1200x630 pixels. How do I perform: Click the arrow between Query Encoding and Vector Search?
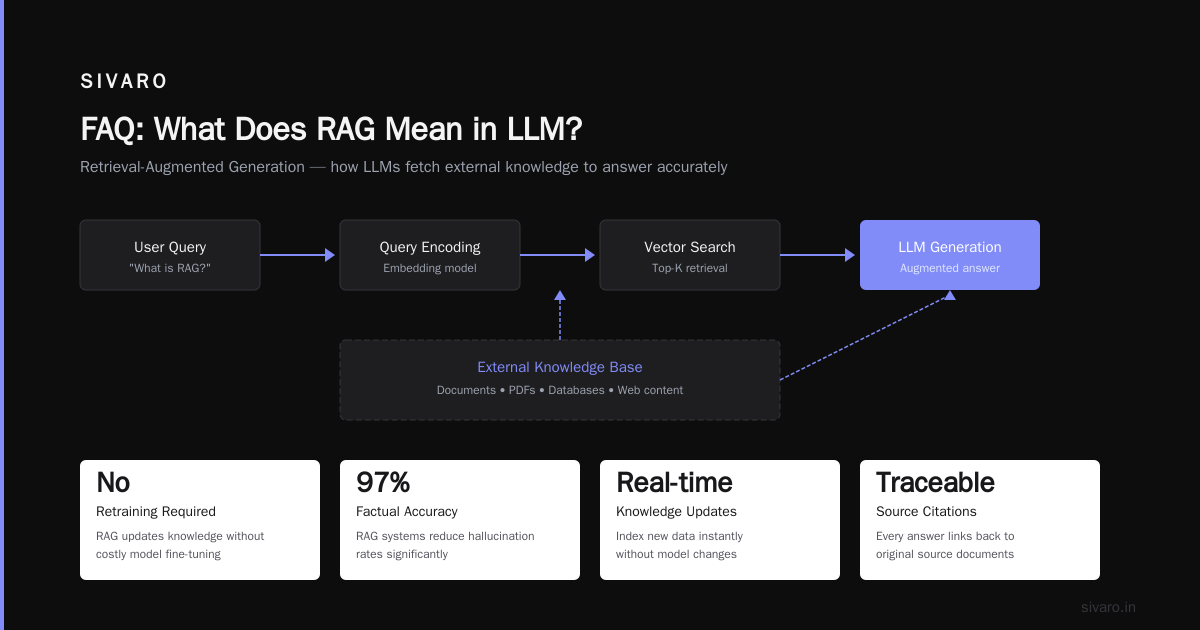point(558,255)
